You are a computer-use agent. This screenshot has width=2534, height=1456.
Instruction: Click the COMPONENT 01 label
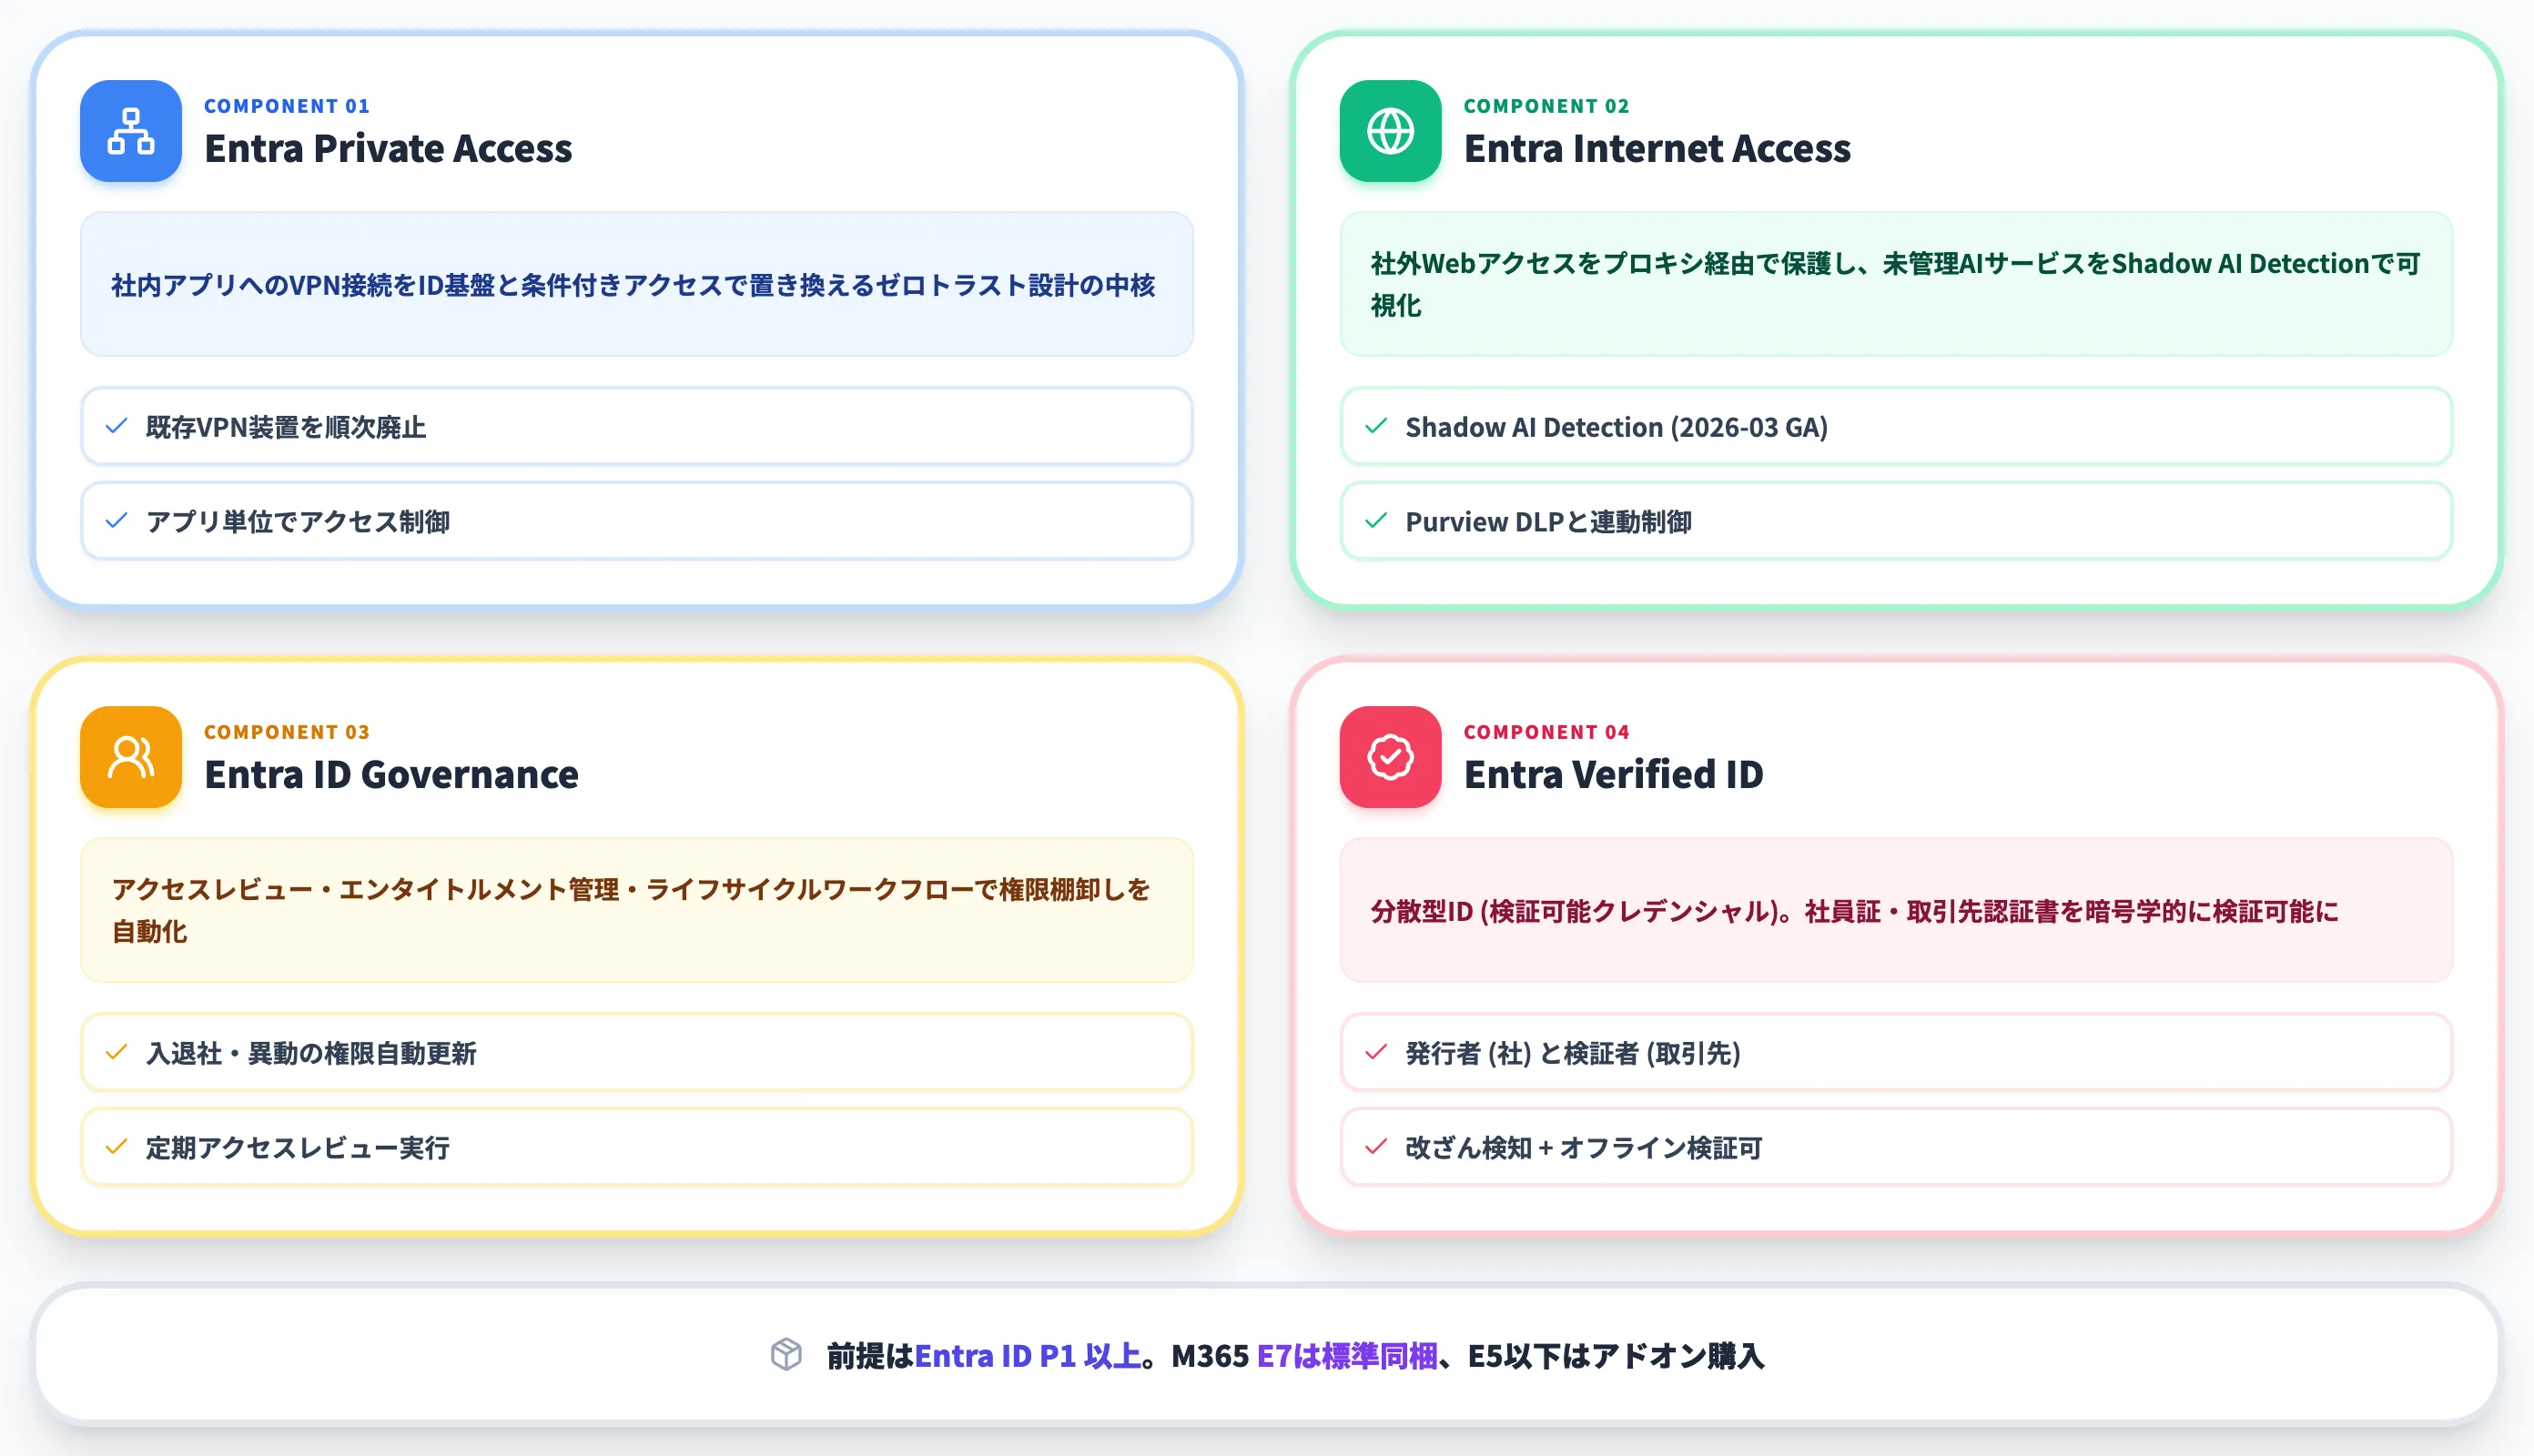point(287,106)
